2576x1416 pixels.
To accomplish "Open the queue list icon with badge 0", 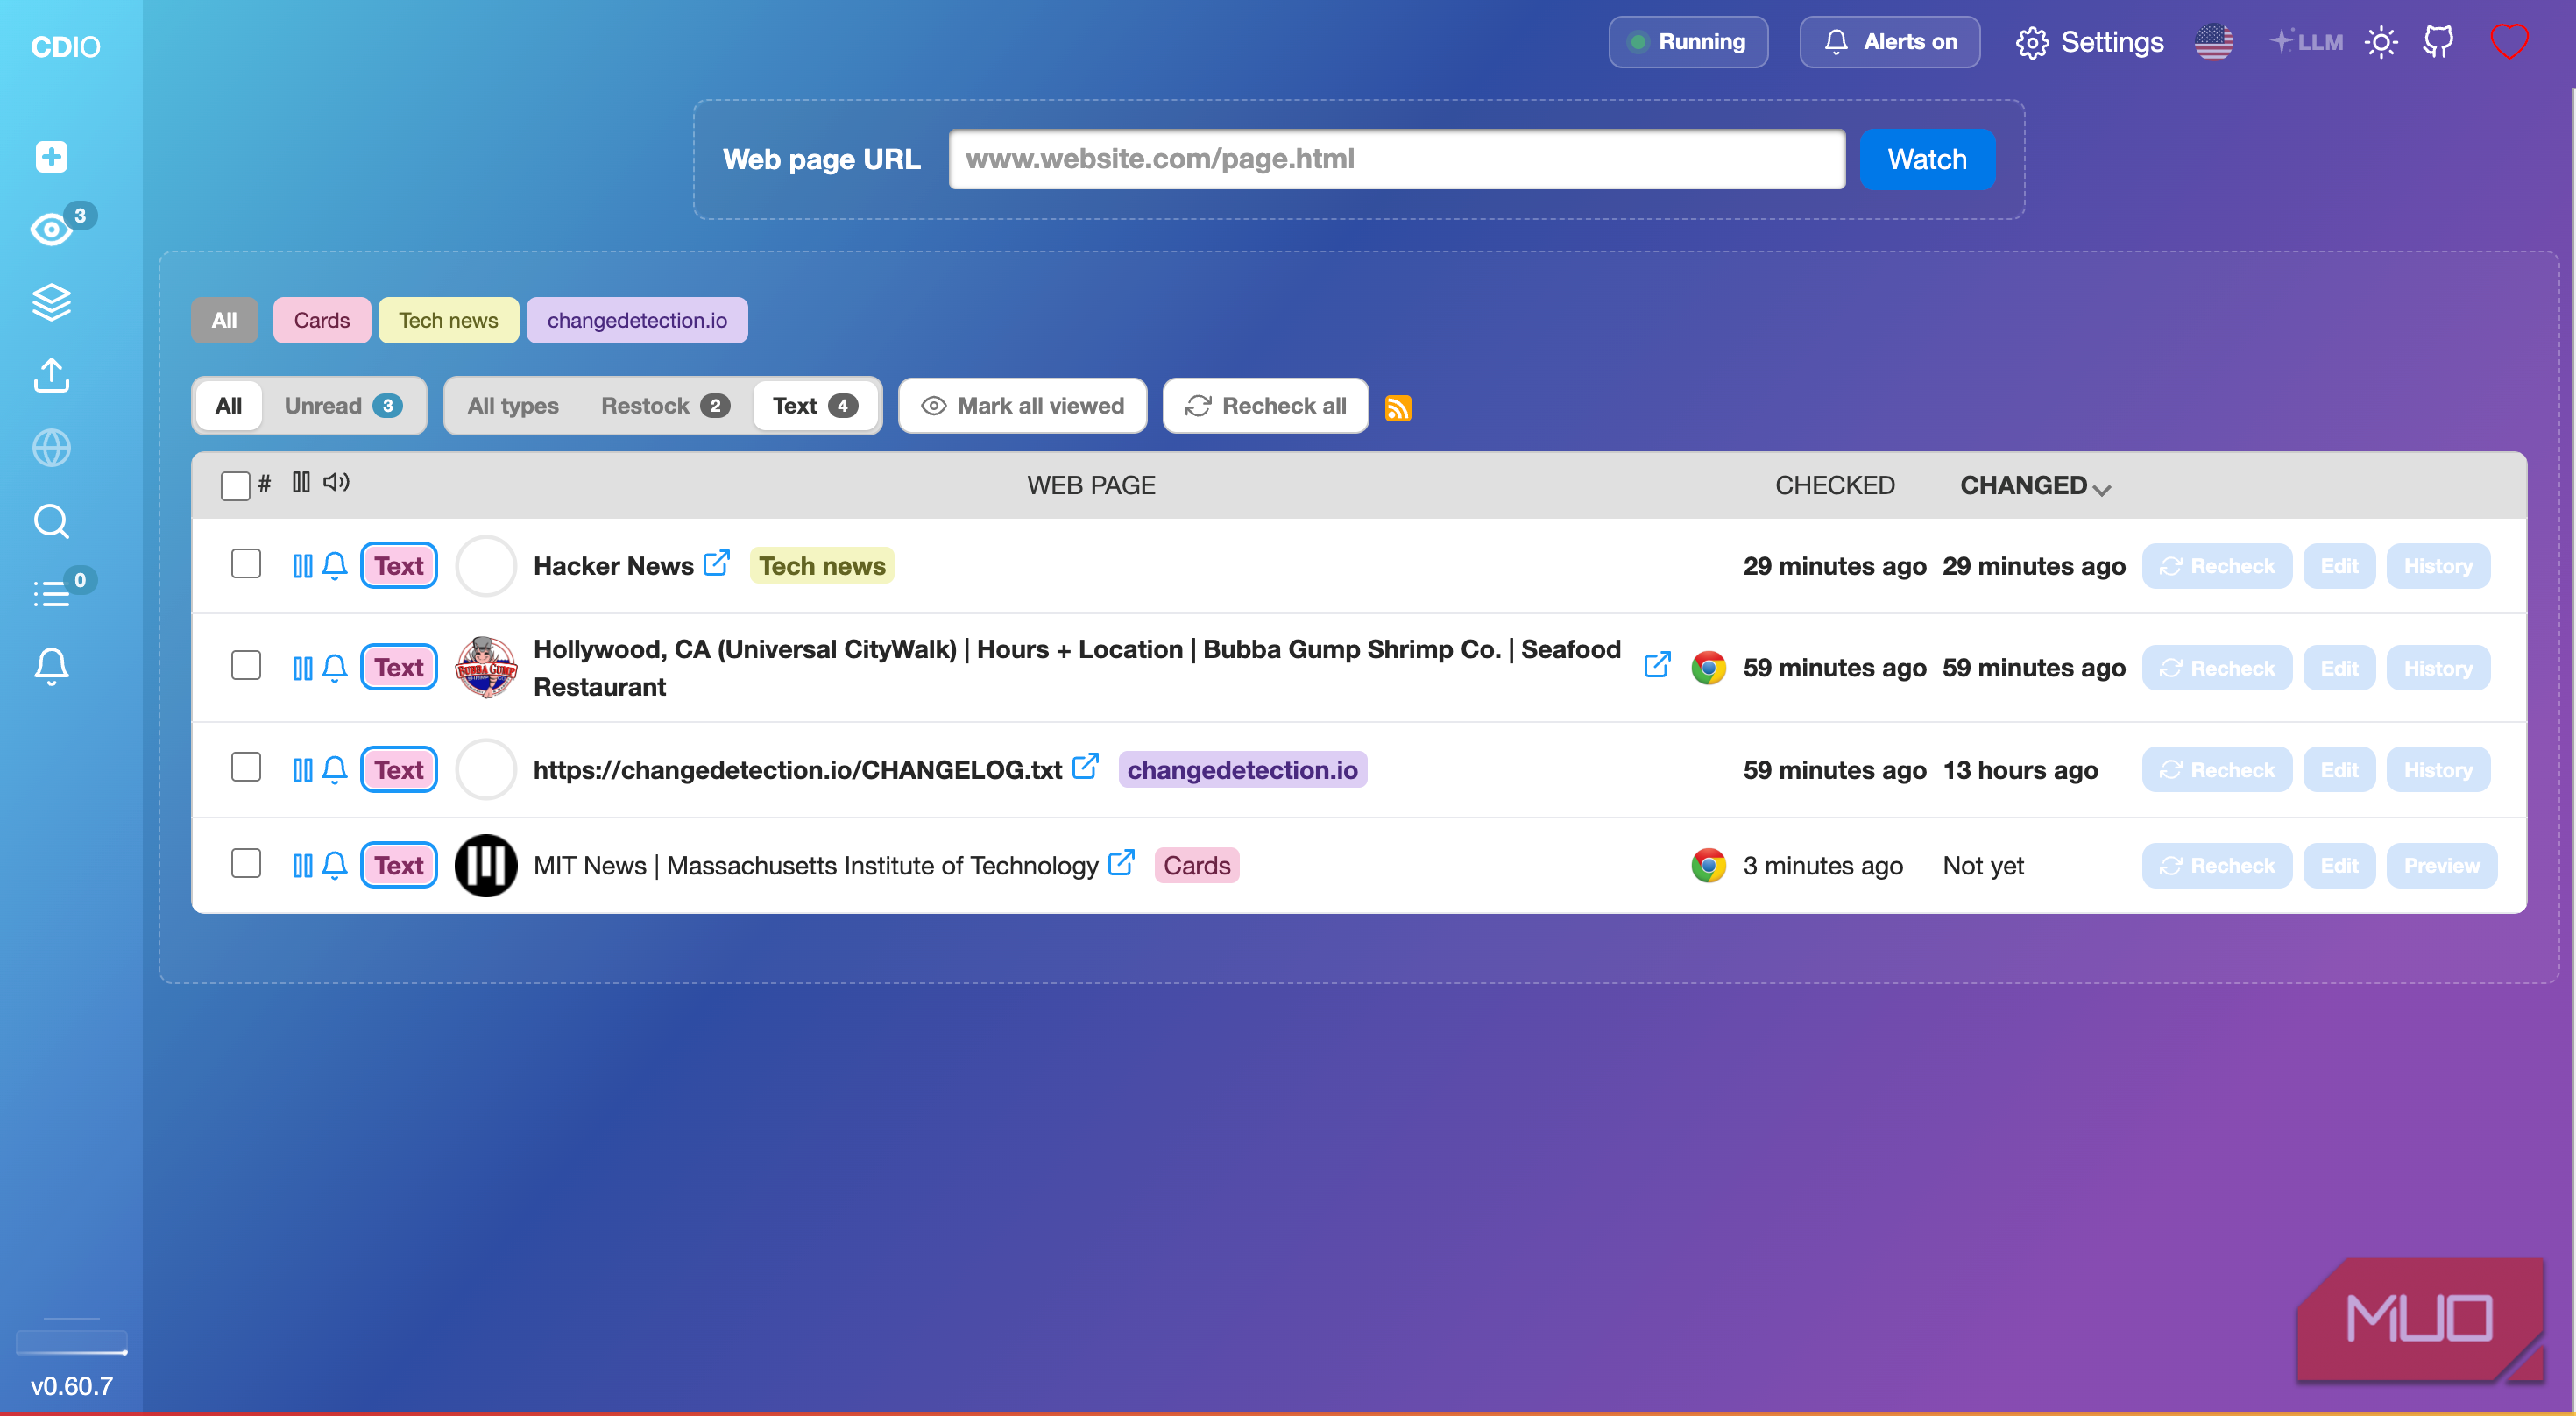I will coord(51,594).
